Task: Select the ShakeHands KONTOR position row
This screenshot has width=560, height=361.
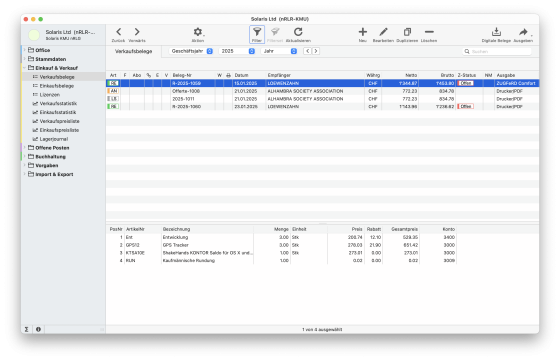Action: [x=282, y=253]
